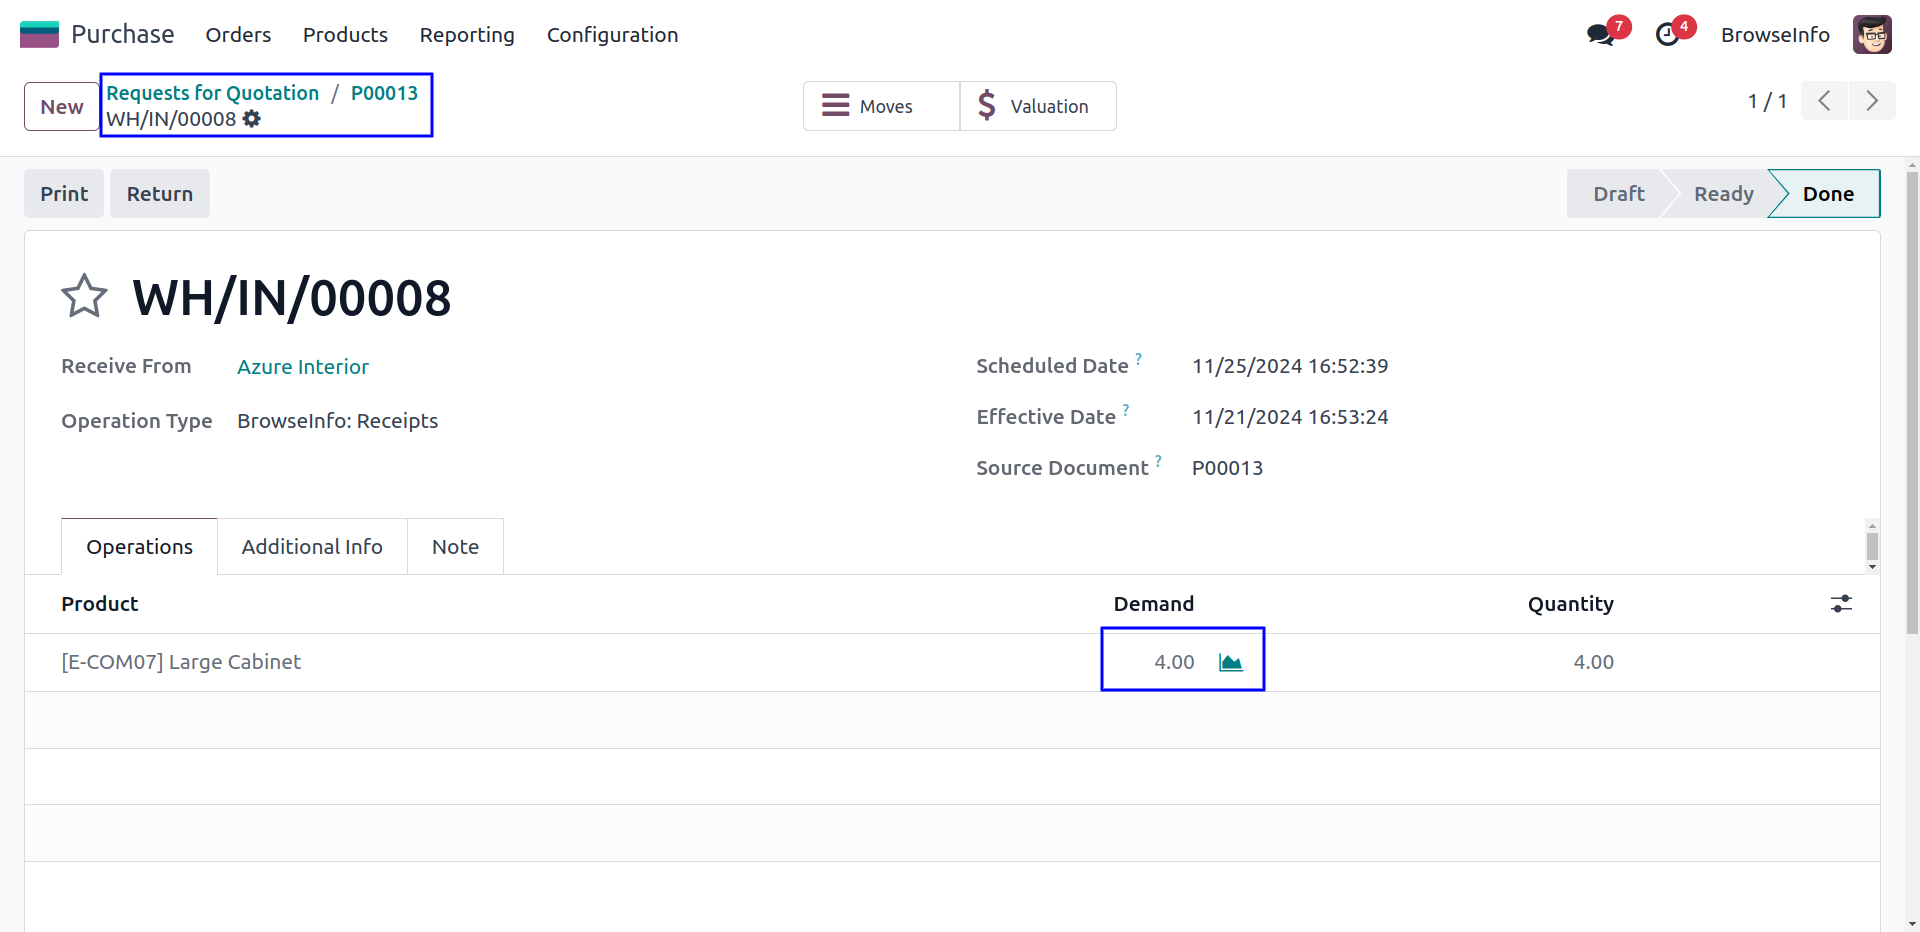
Task: Open the Orders menu
Action: 238,35
